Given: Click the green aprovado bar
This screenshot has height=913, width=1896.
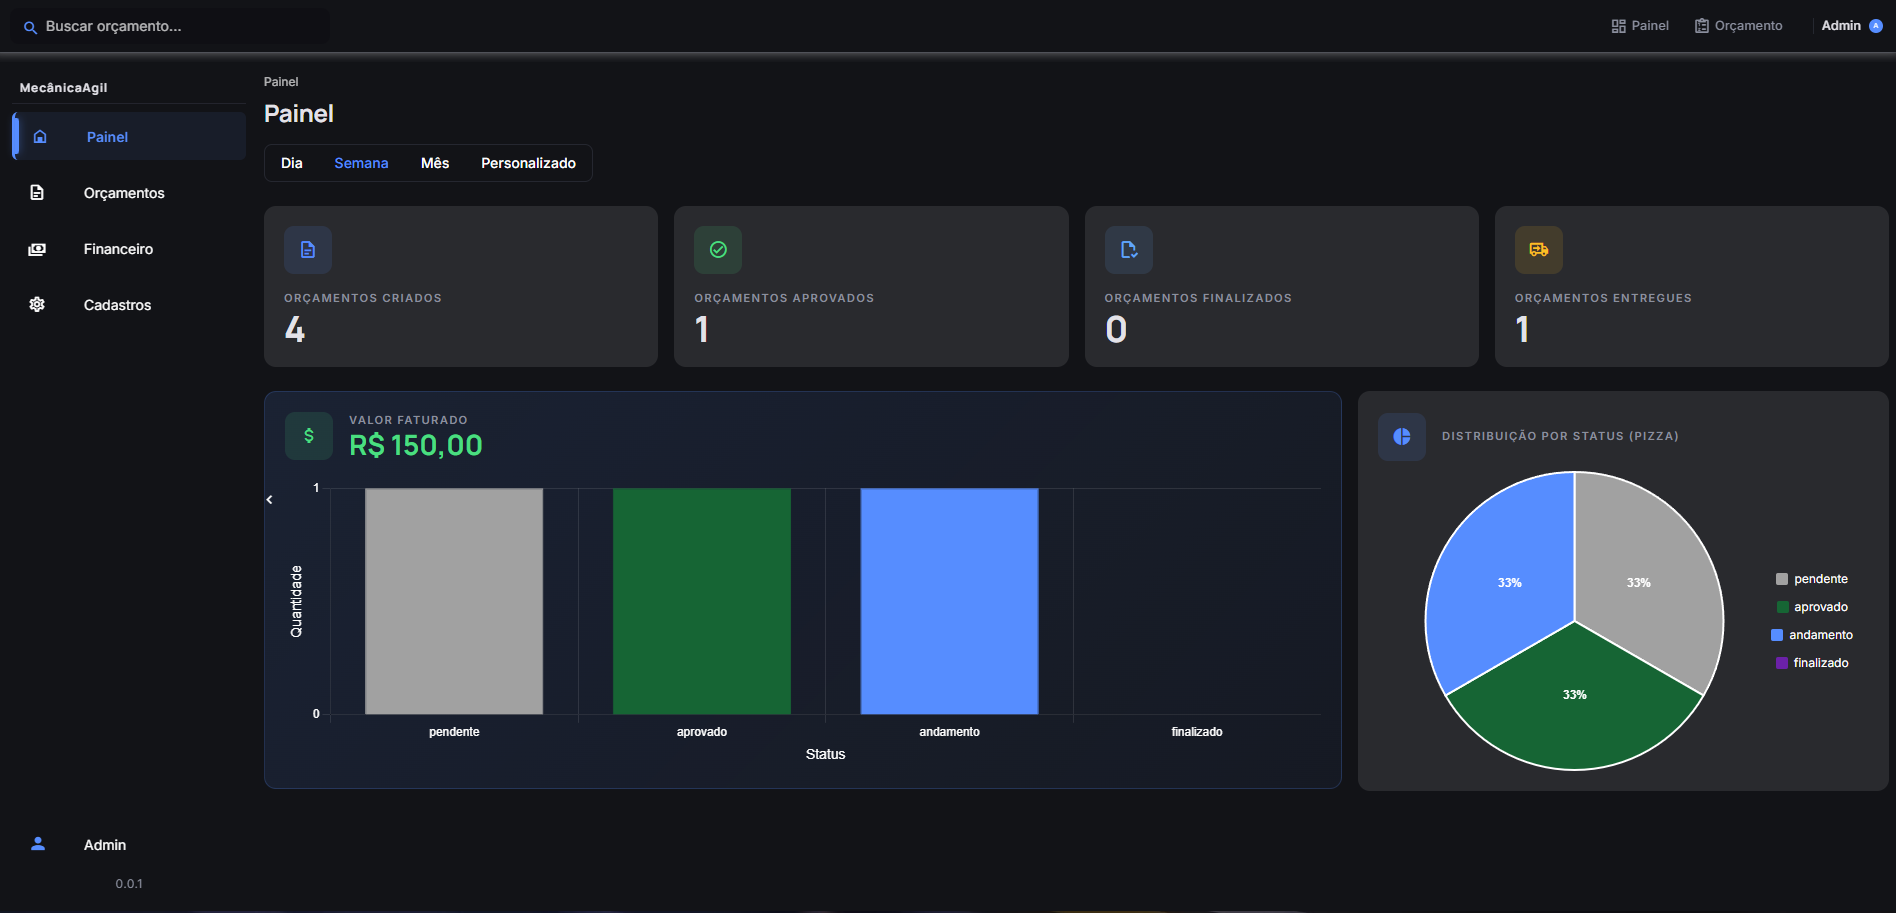Looking at the screenshot, I should pyautogui.click(x=702, y=601).
